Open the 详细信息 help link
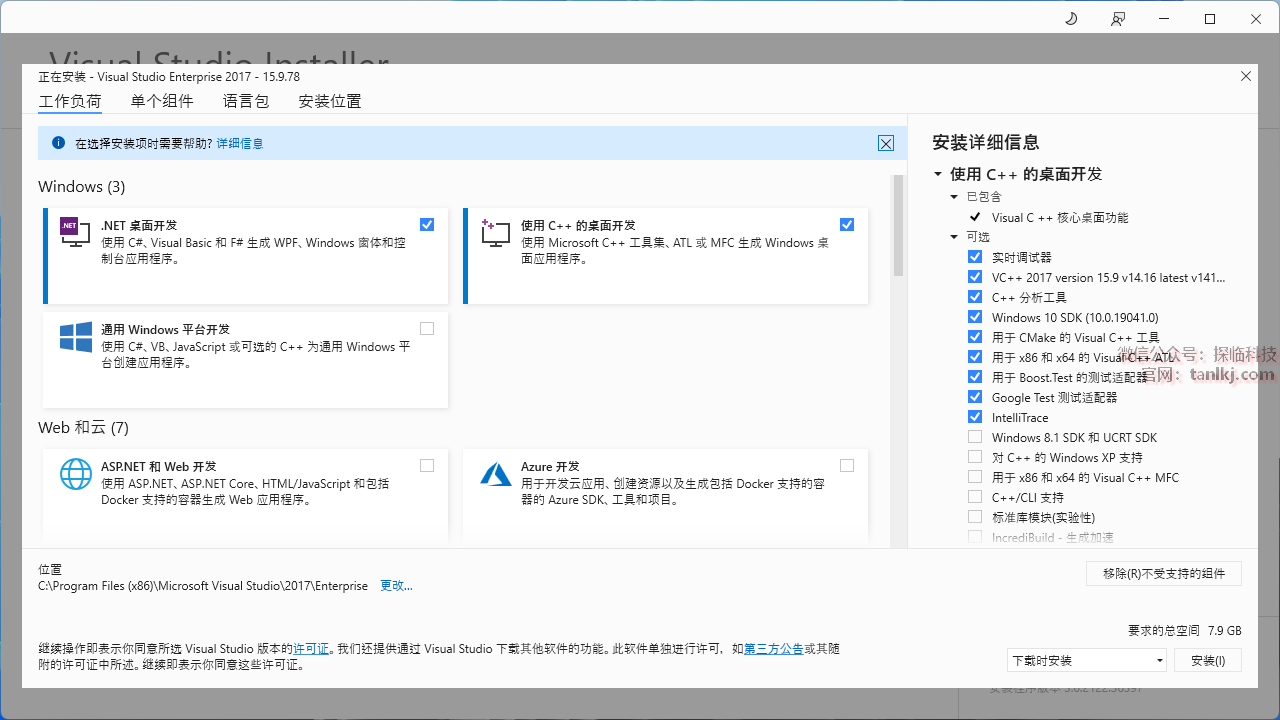The width and height of the screenshot is (1280, 720). tap(240, 143)
